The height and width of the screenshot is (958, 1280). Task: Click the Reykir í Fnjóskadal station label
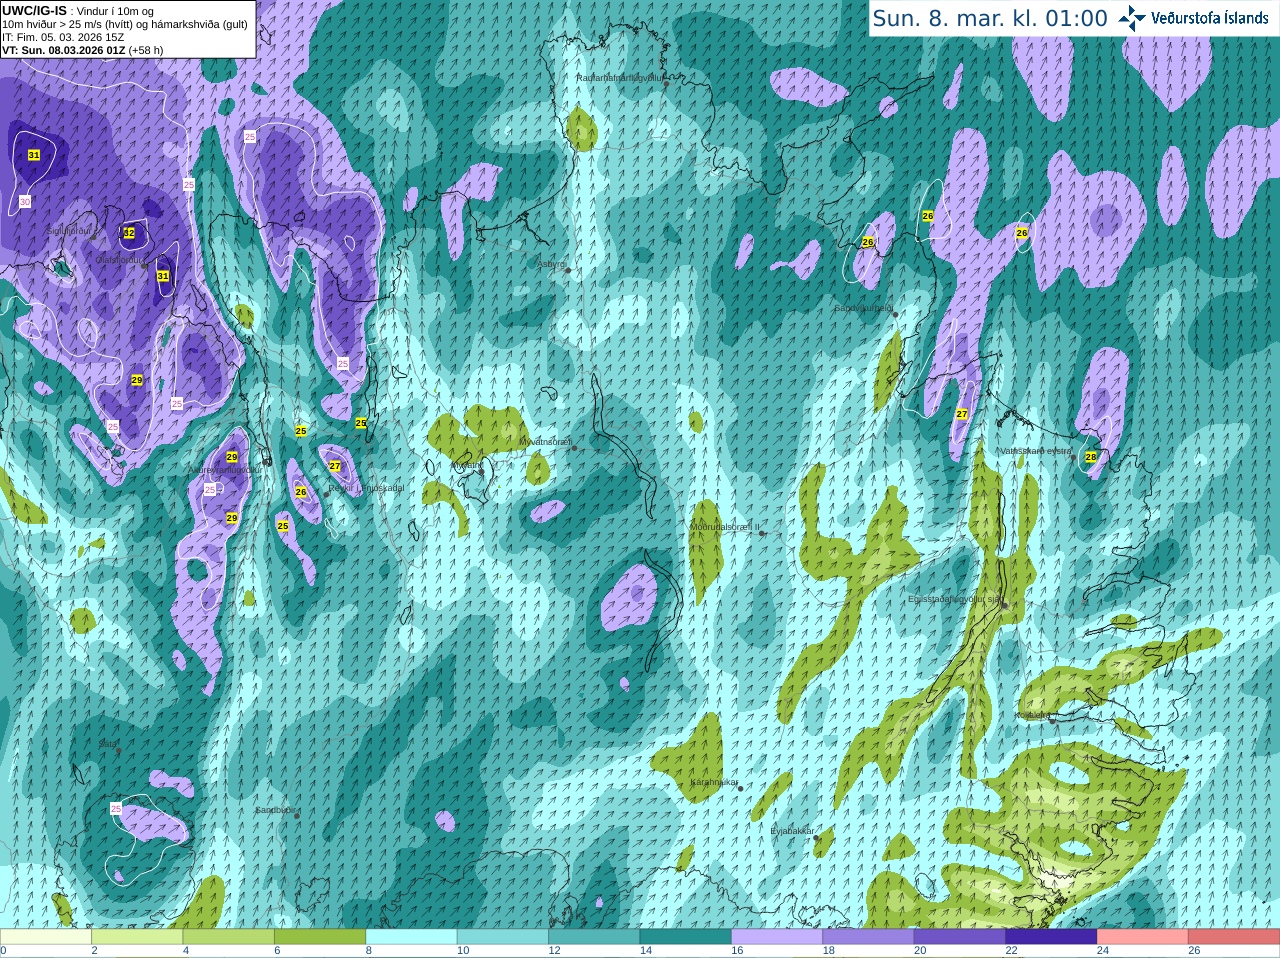coord(366,488)
